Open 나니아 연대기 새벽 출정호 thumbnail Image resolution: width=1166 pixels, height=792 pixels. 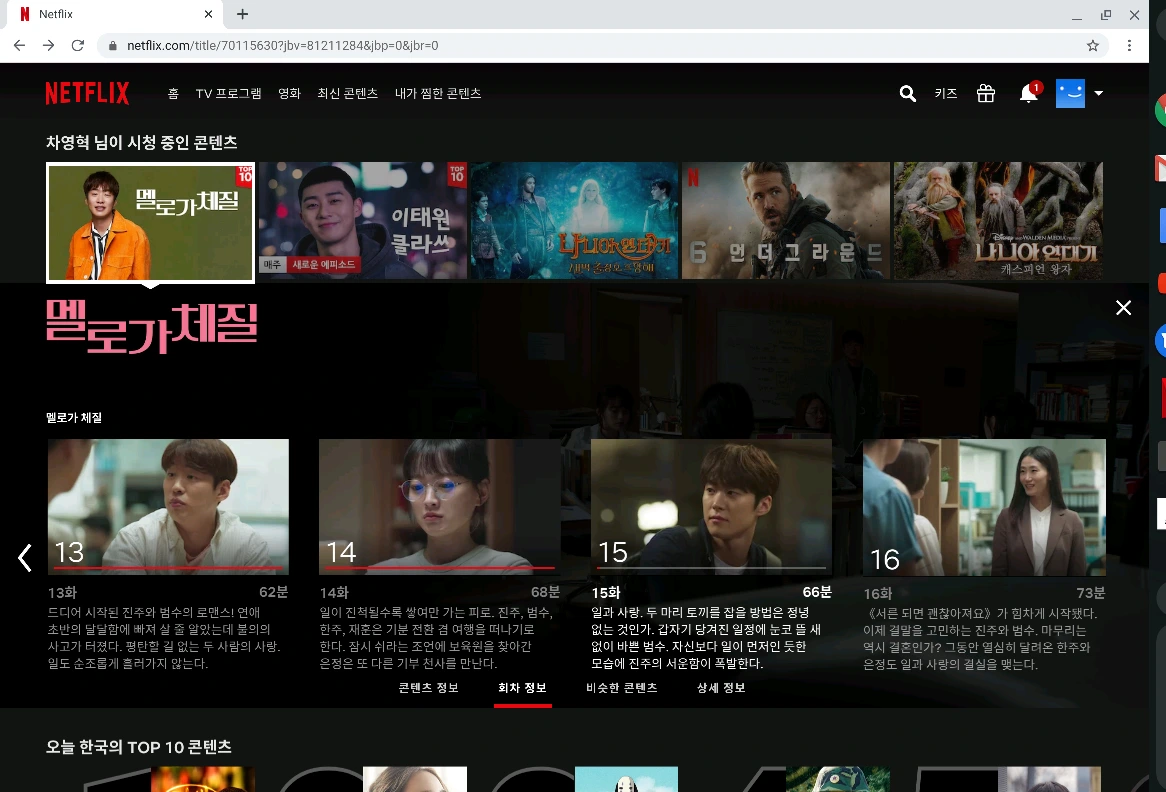[574, 220]
